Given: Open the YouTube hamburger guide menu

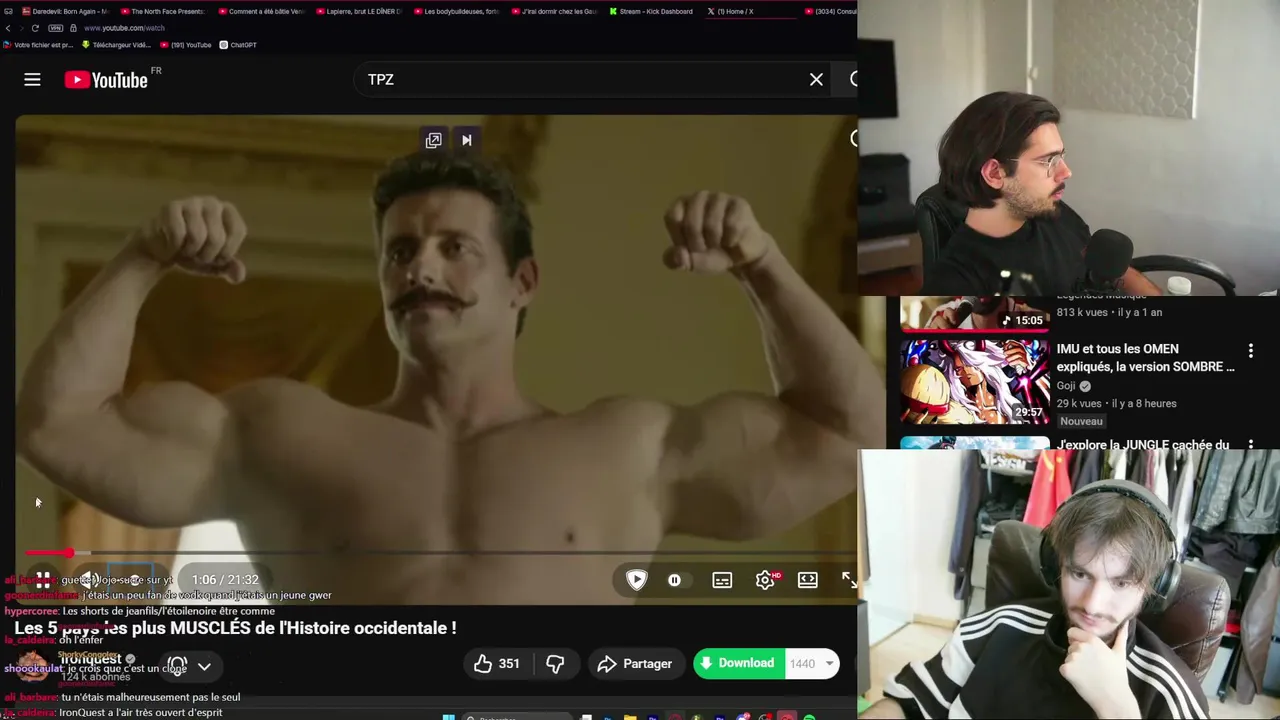Looking at the screenshot, I should (x=32, y=80).
